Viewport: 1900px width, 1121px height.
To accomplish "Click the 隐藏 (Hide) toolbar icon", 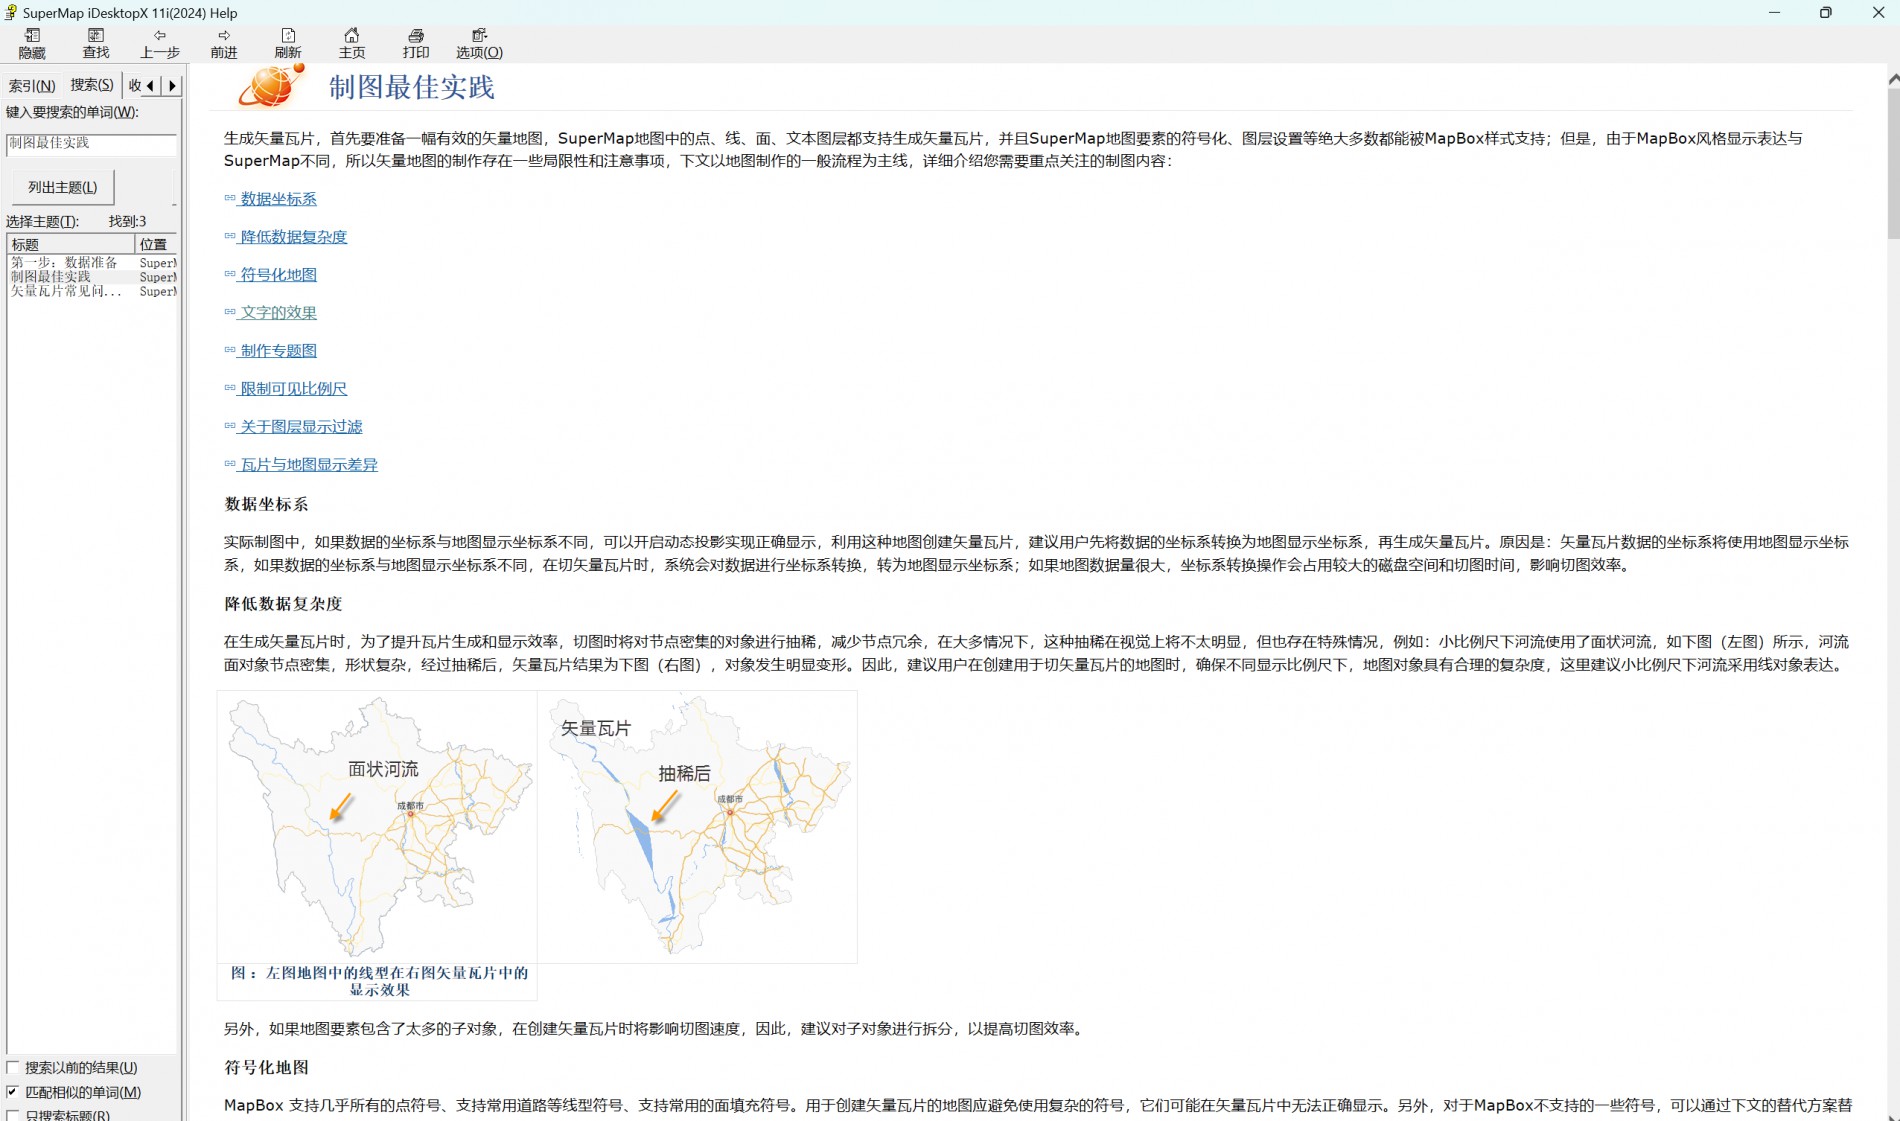I will point(32,43).
